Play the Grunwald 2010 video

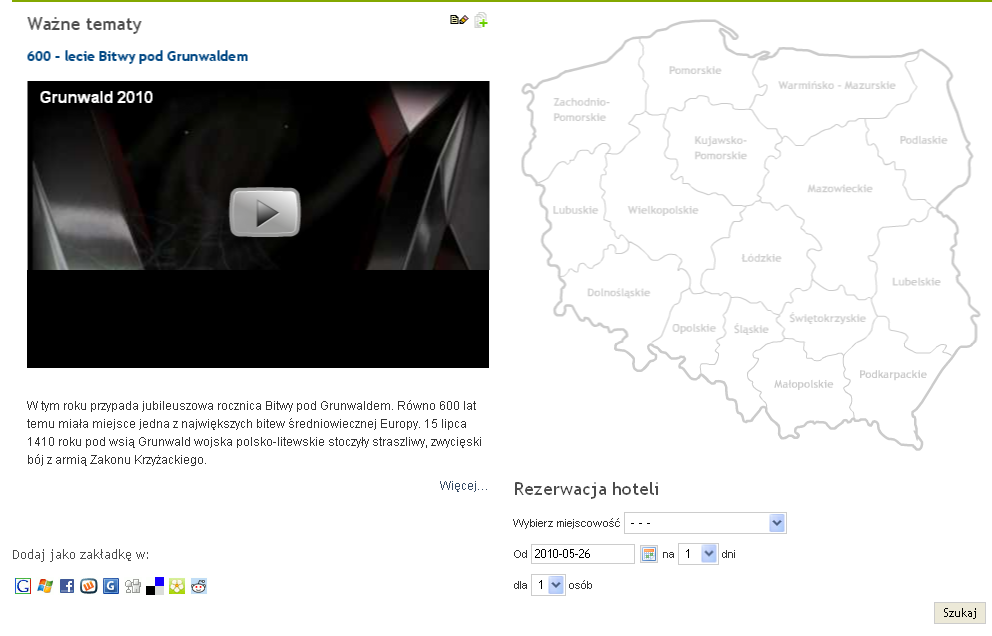[x=264, y=213]
